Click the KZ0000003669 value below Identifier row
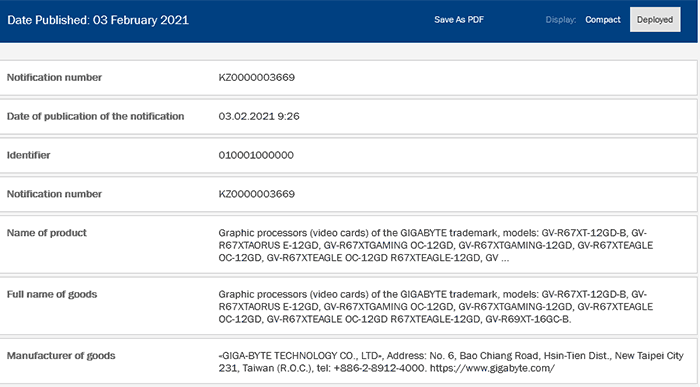700x387 pixels. [257, 194]
